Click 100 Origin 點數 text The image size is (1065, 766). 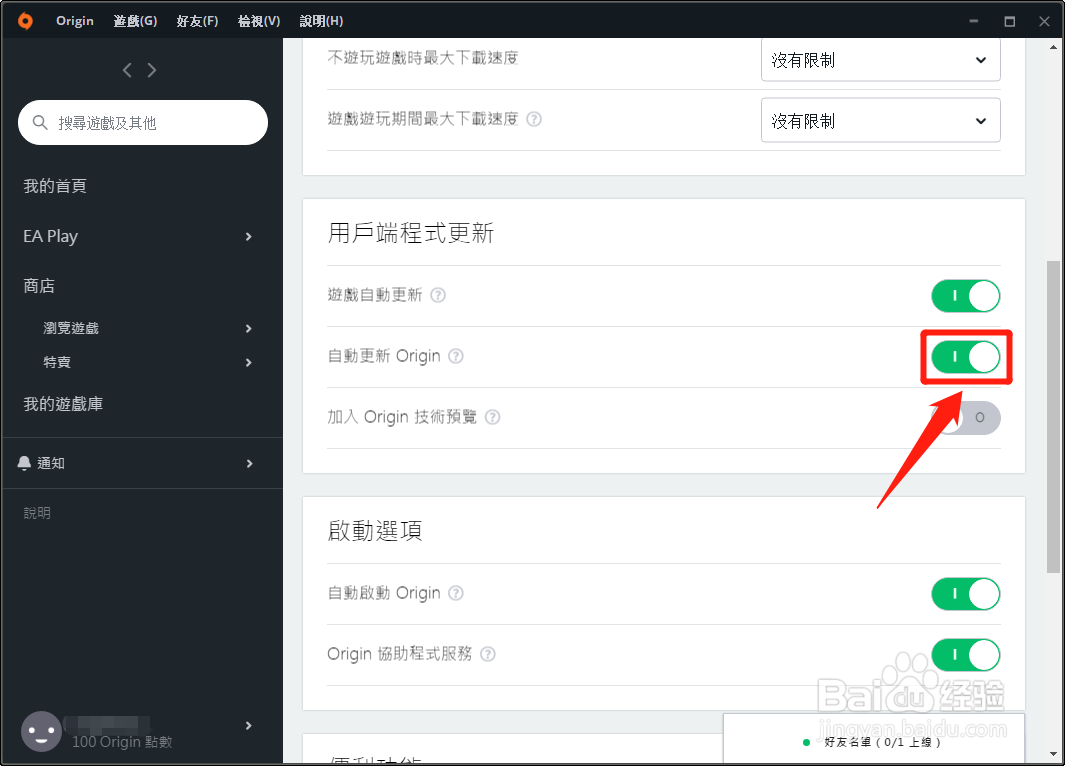click(x=122, y=742)
